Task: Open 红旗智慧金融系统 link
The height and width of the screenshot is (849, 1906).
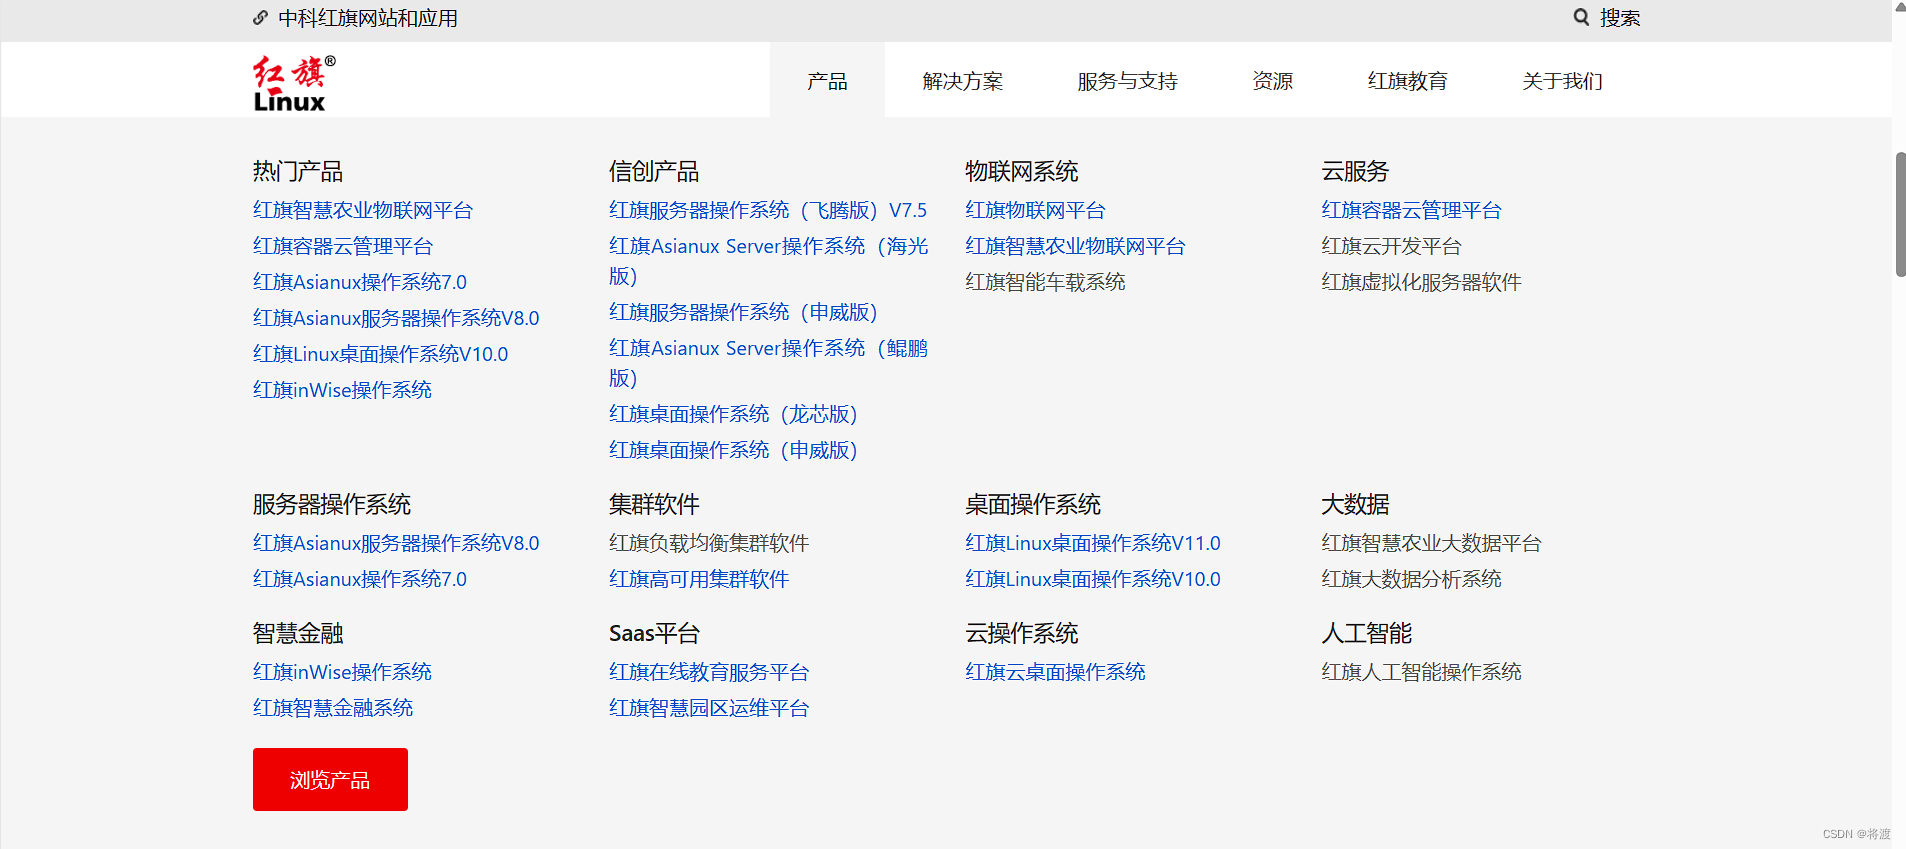Action: click(333, 708)
